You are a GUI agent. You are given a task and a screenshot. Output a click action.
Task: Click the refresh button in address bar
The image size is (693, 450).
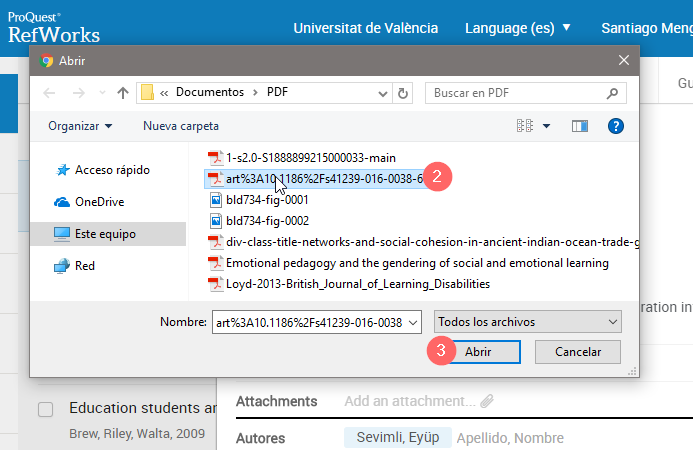403,92
